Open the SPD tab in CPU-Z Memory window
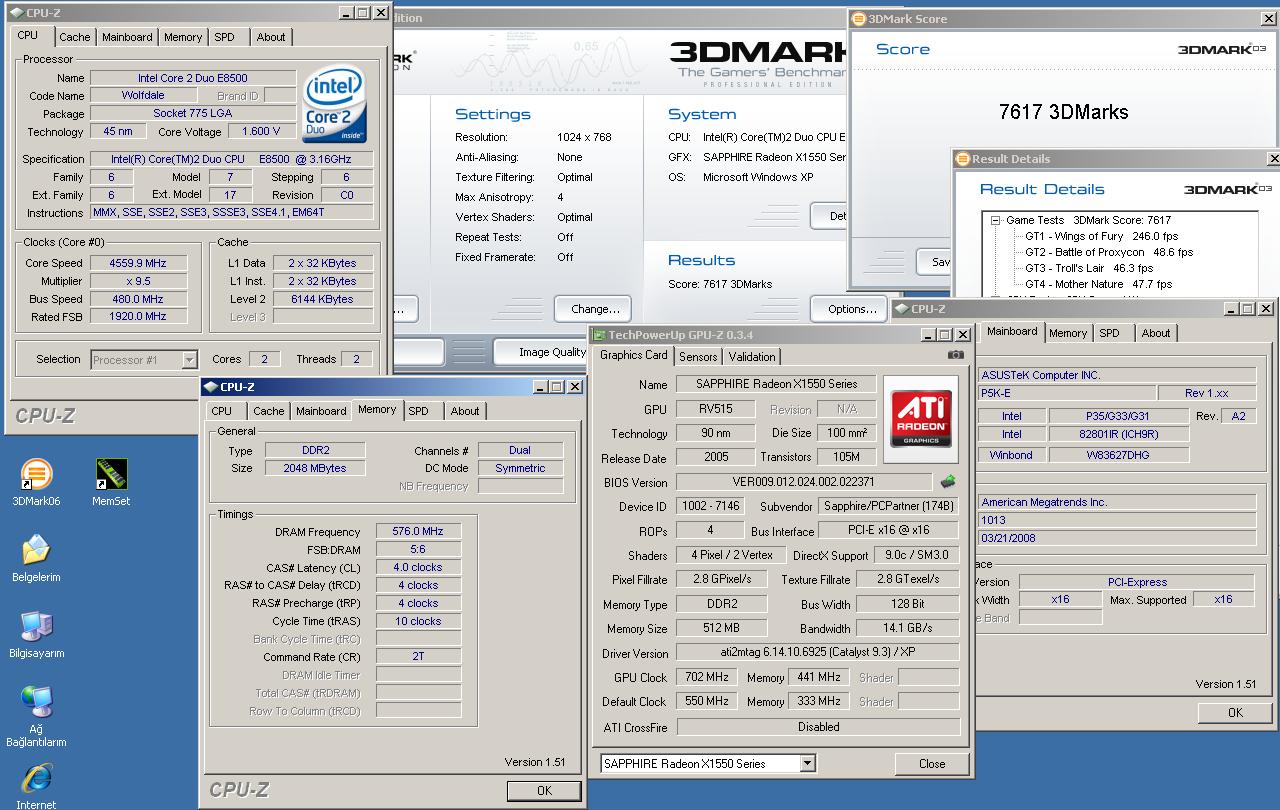This screenshot has height=810, width=1280. click(418, 411)
